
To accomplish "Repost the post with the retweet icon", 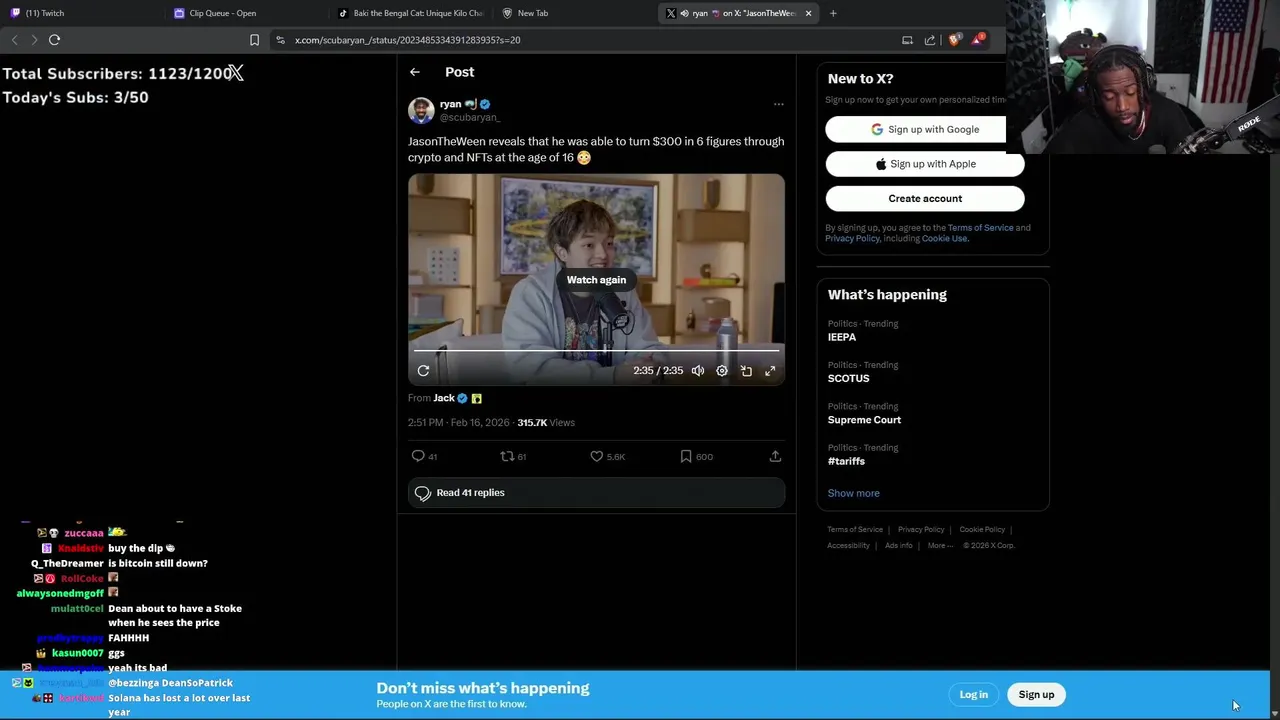I will click(x=507, y=456).
